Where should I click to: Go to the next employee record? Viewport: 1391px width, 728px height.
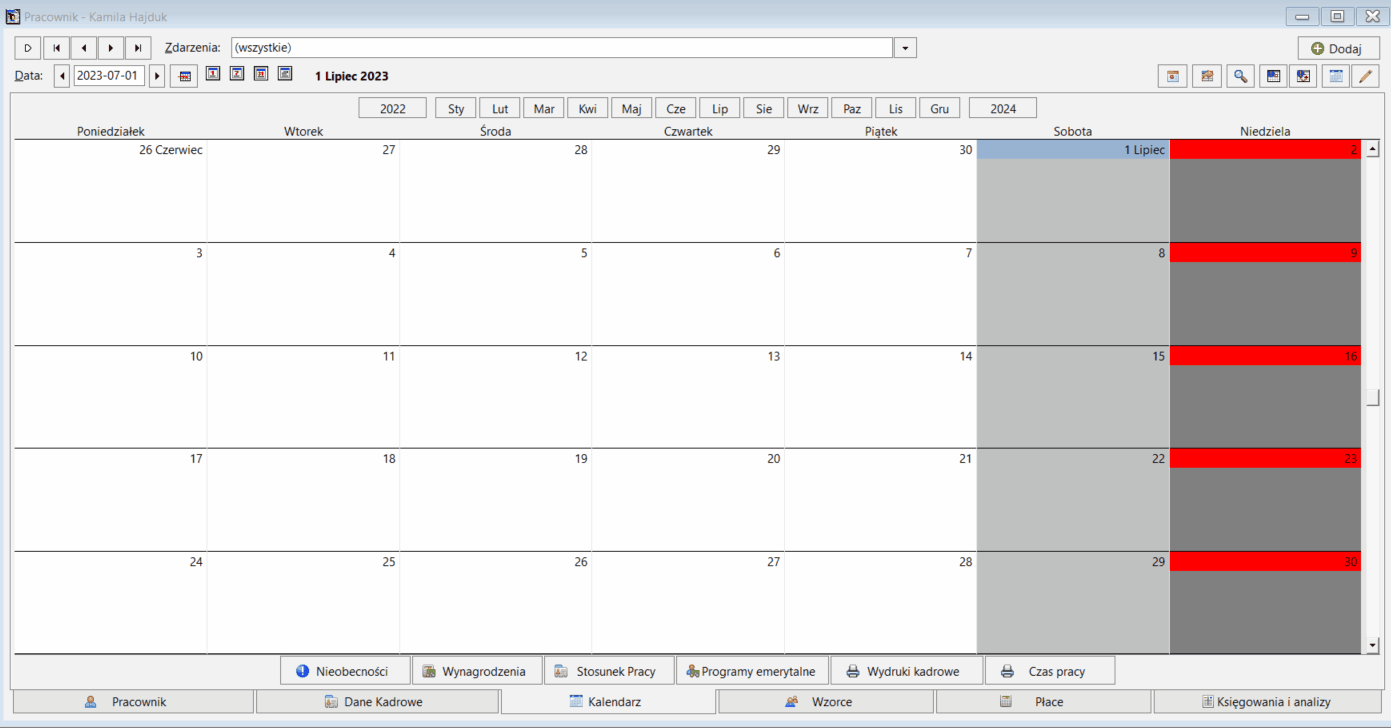(x=110, y=48)
